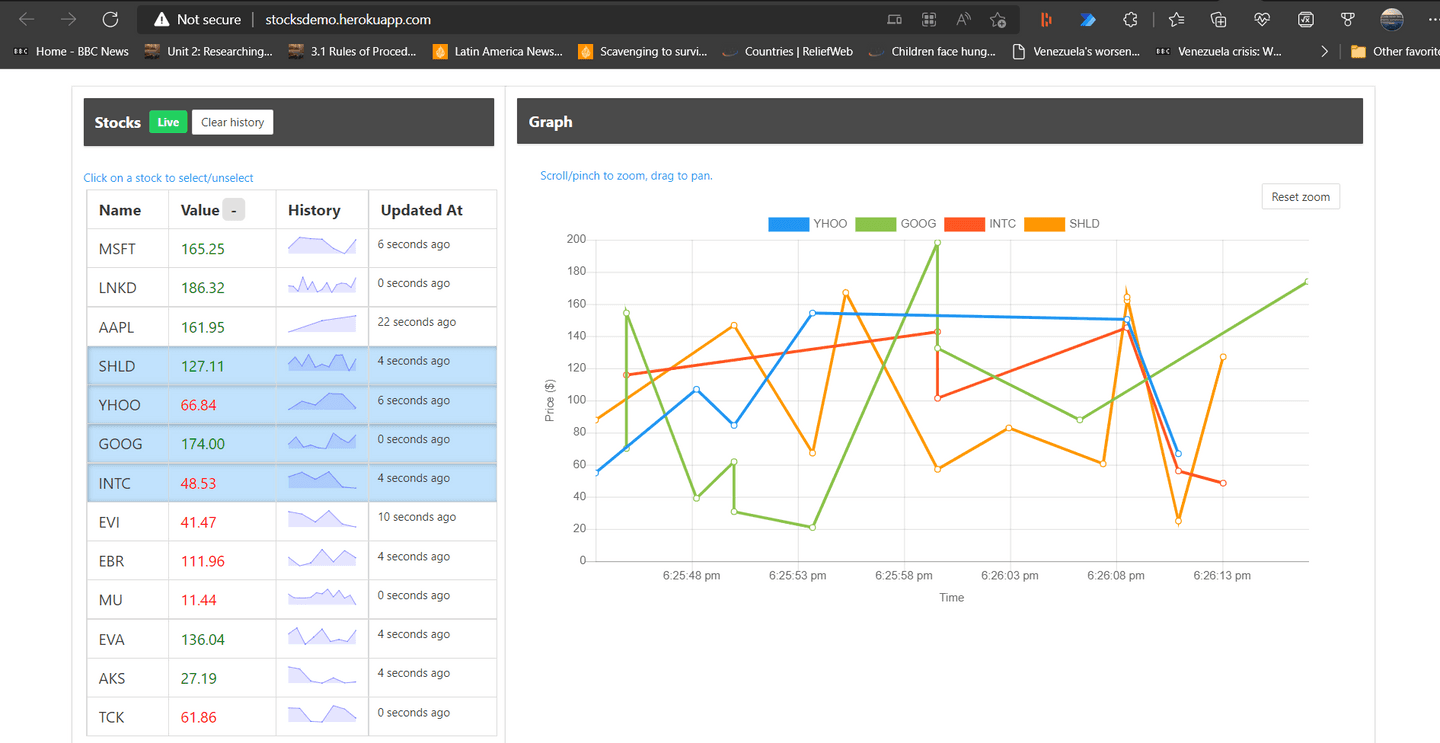Select the EVA stock row name

112,639
